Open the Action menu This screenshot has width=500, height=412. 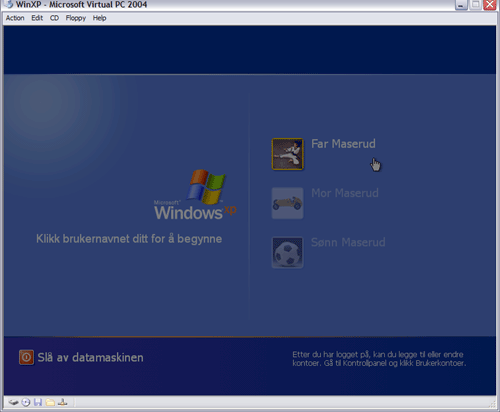click(x=15, y=18)
